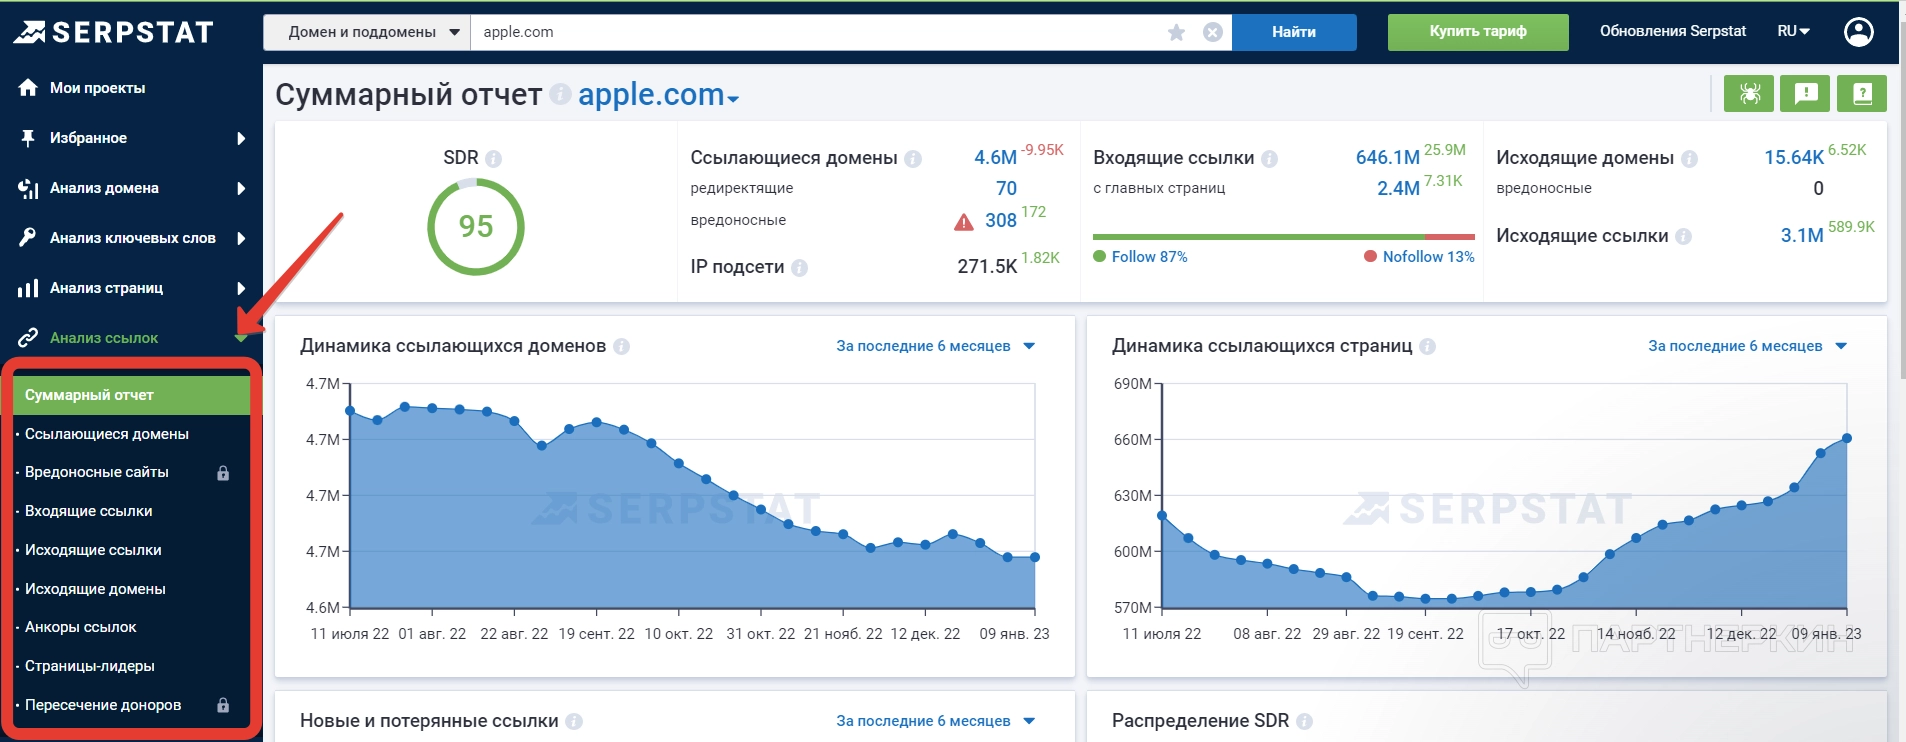Click the green bug report icon

coord(1749,94)
